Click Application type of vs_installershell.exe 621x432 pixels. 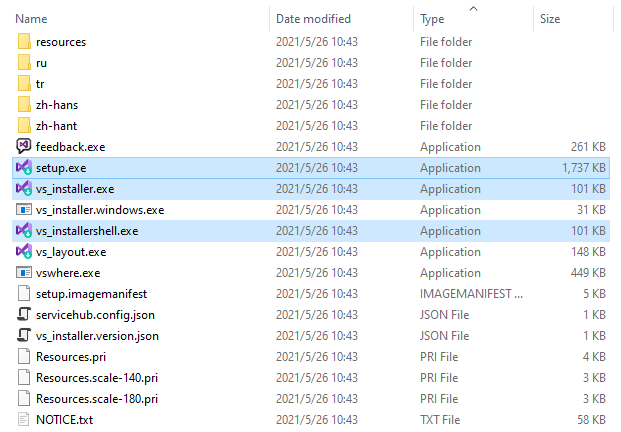coord(450,231)
